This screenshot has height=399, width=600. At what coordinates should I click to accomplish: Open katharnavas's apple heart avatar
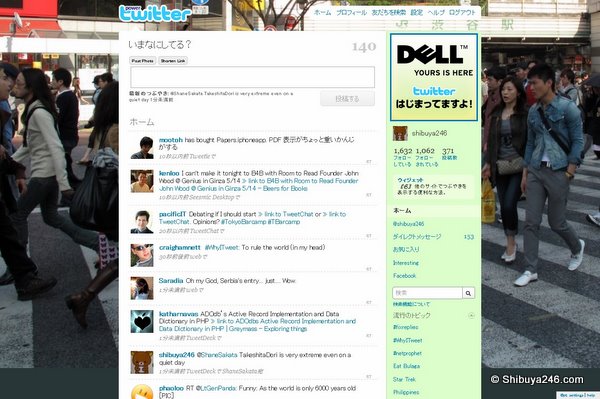coord(142,321)
